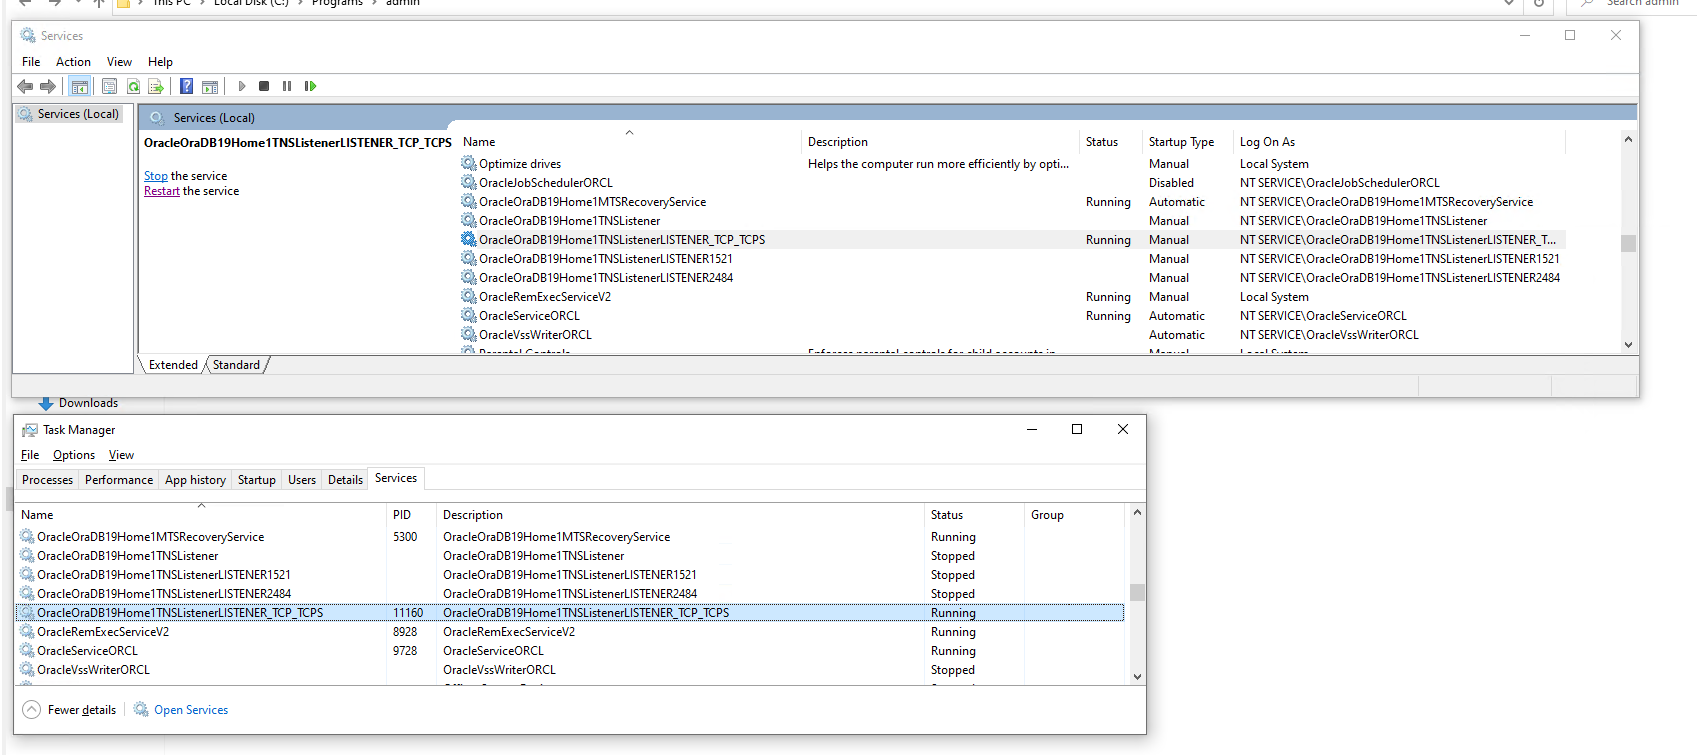Select OracleOraDB19Home1MTSRecoveryService row in Task Manager

click(570, 537)
